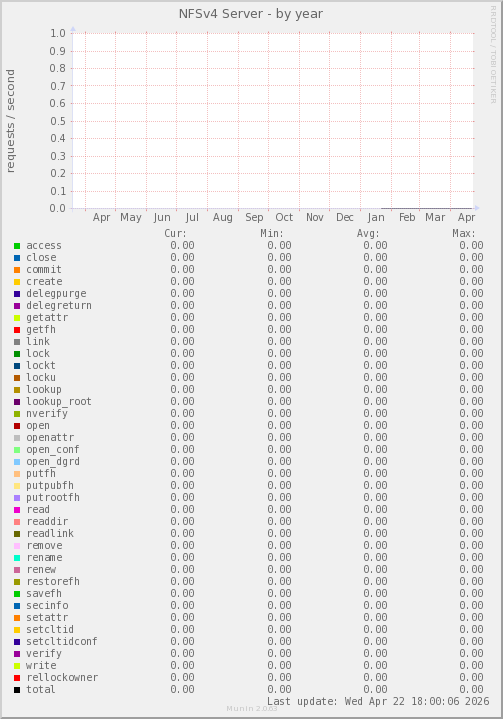The width and height of the screenshot is (503, 719).
Task: Select the 'open_conf' legend label
Action: coord(53,449)
